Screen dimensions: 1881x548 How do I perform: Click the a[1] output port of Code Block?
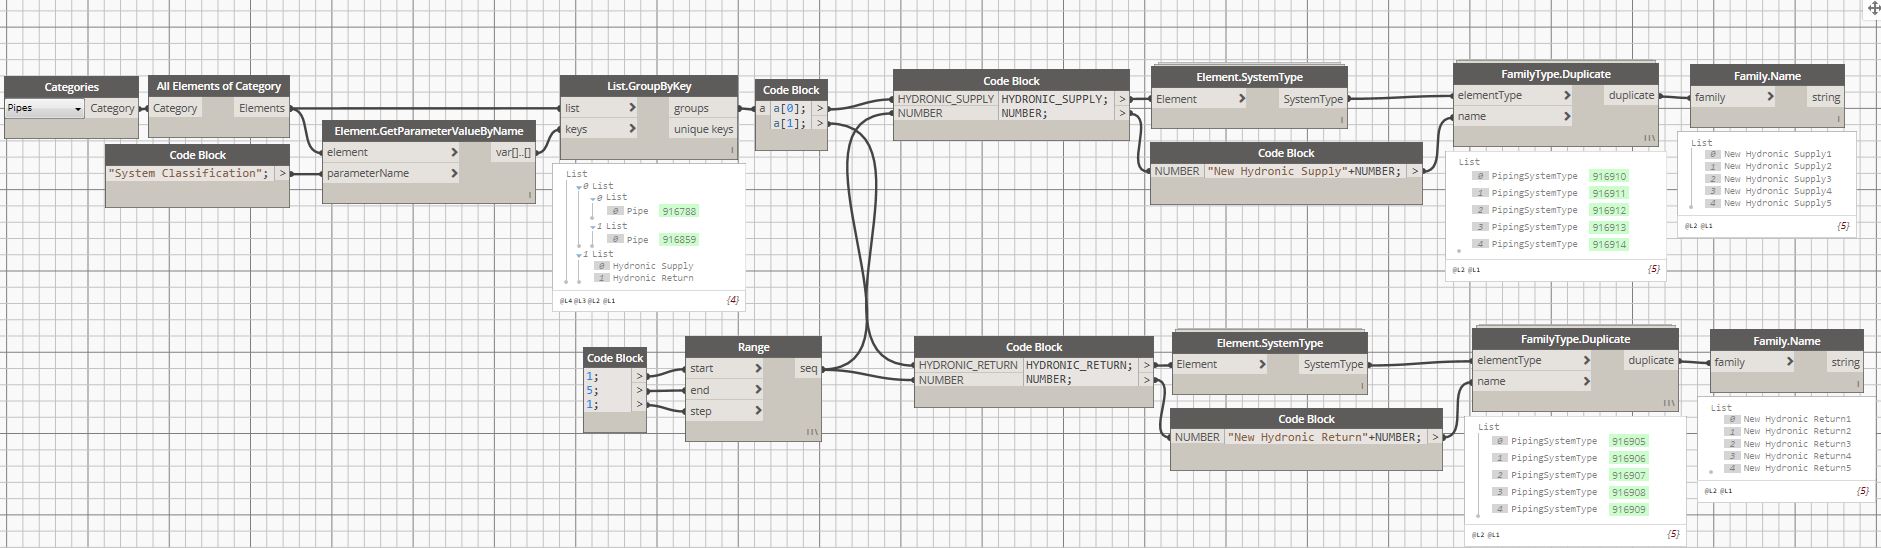(821, 123)
